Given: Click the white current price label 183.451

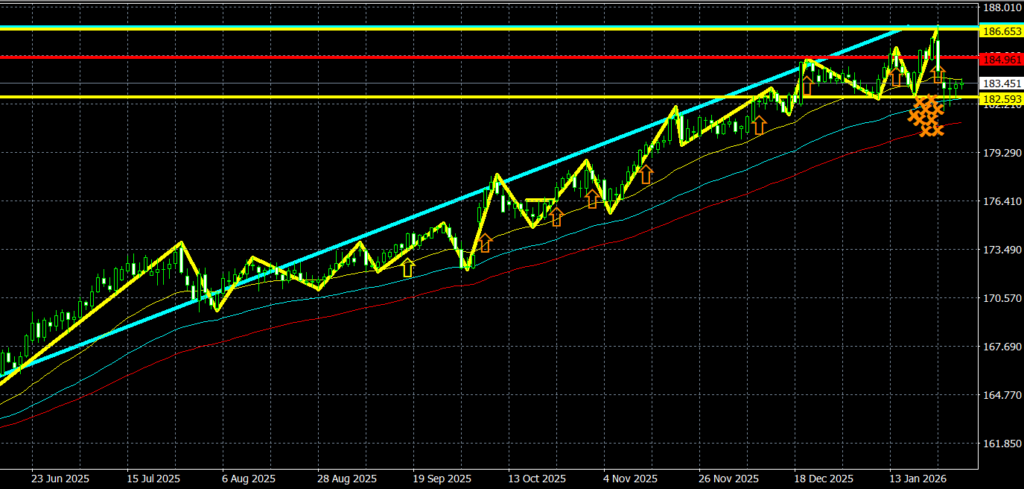Looking at the screenshot, I should [1000, 84].
